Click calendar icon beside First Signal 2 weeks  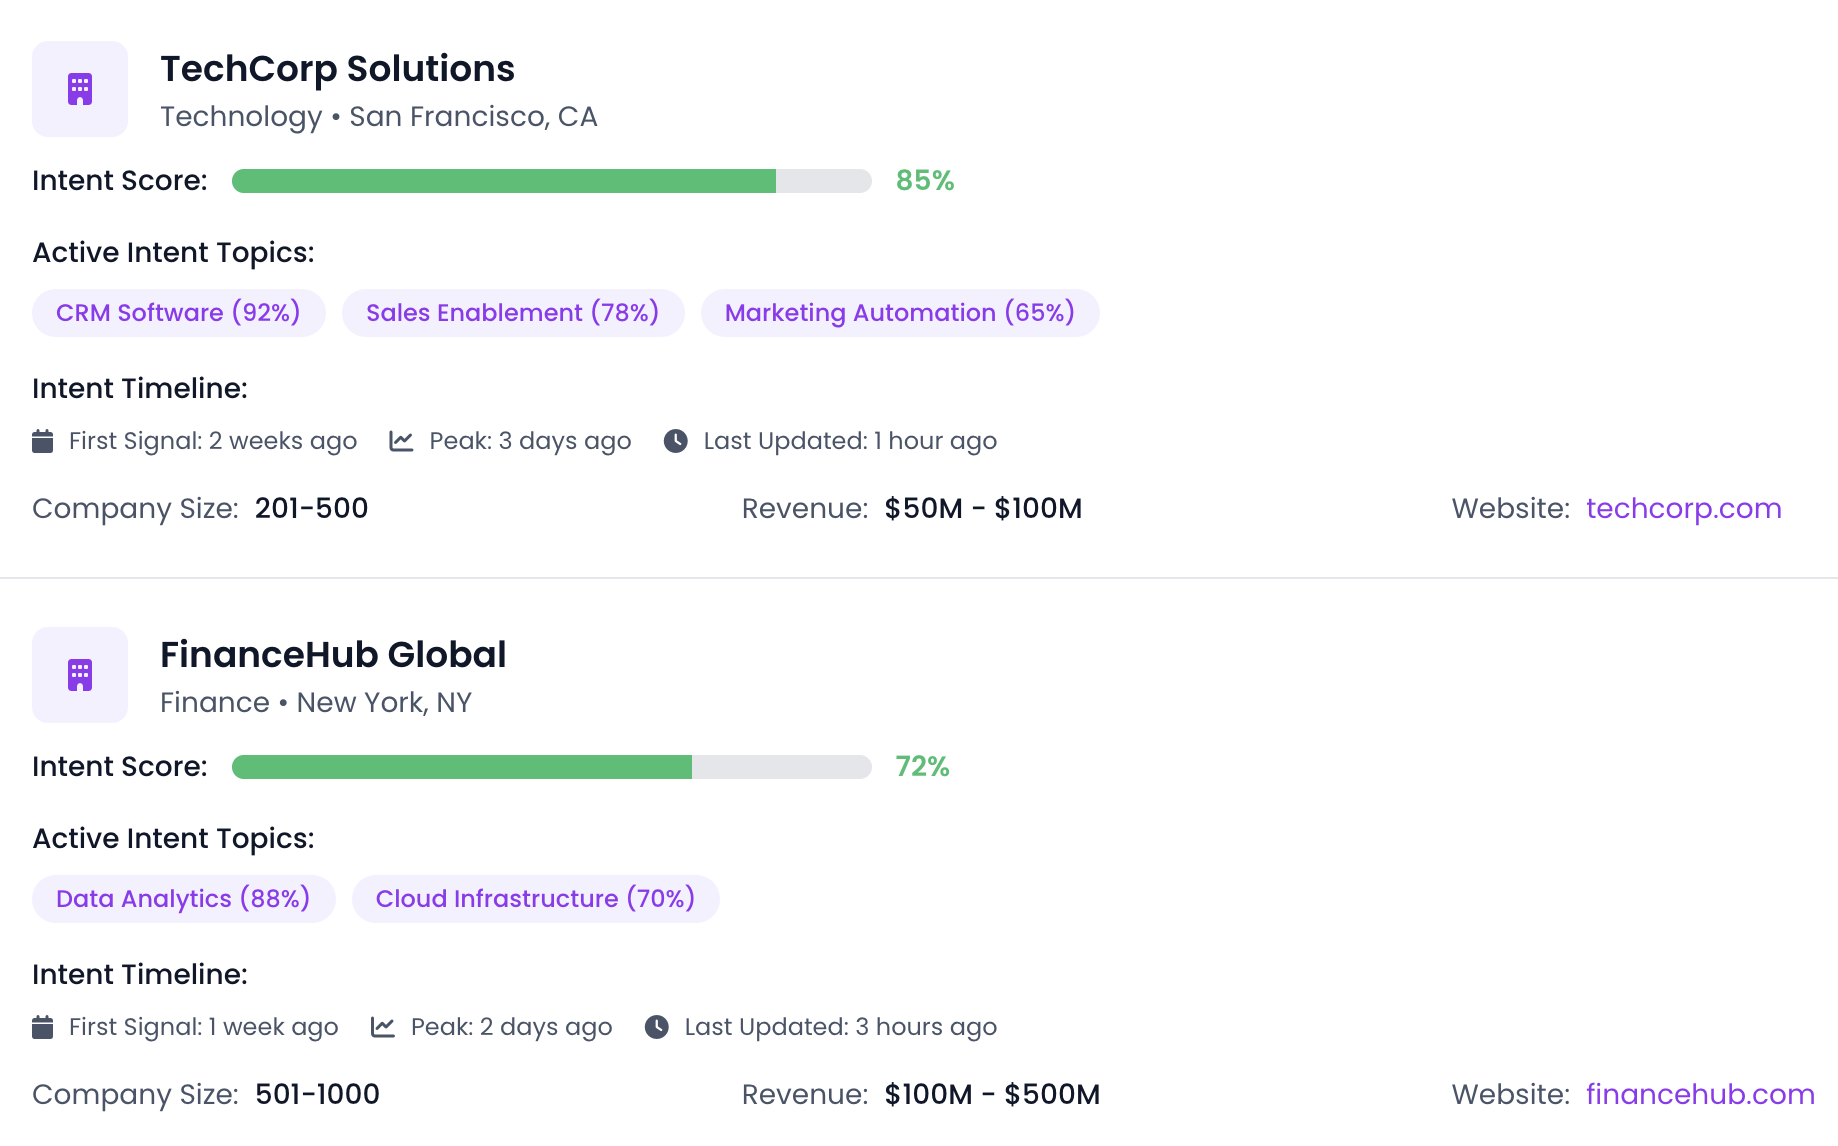(x=43, y=441)
